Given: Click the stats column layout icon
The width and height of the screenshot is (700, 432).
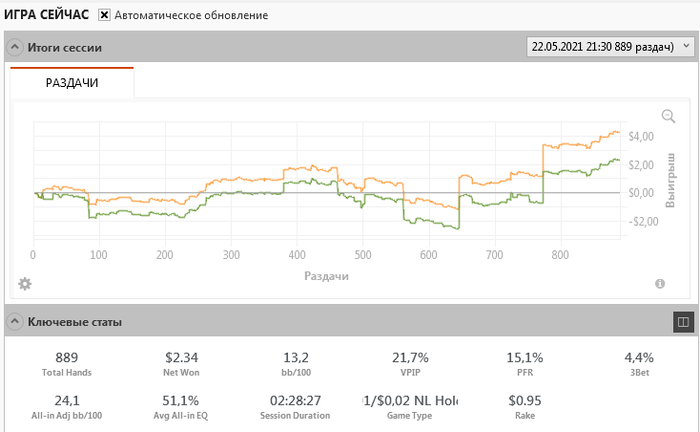Looking at the screenshot, I should [x=683, y=322].
